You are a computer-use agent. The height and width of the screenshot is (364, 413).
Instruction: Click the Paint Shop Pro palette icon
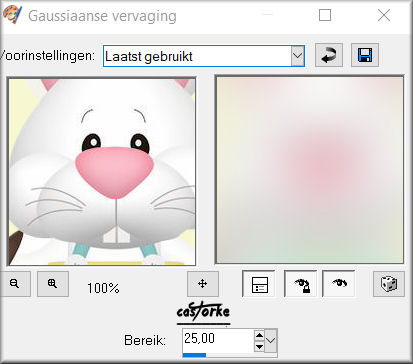click(x=12, y=15)
